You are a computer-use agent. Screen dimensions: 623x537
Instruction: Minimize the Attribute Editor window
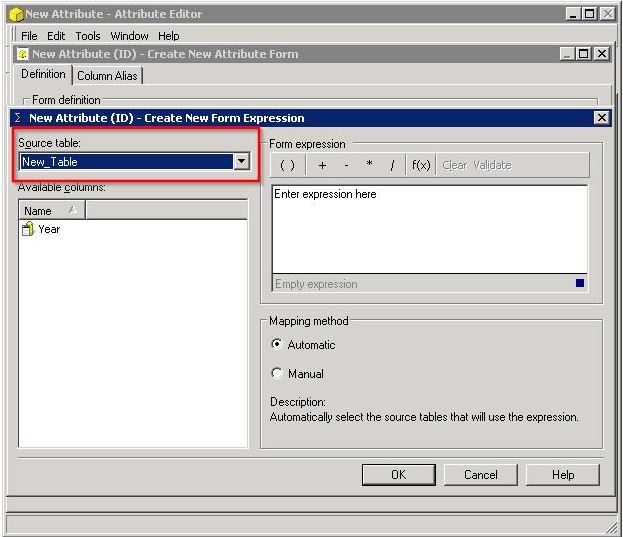(x=573, y=14)
